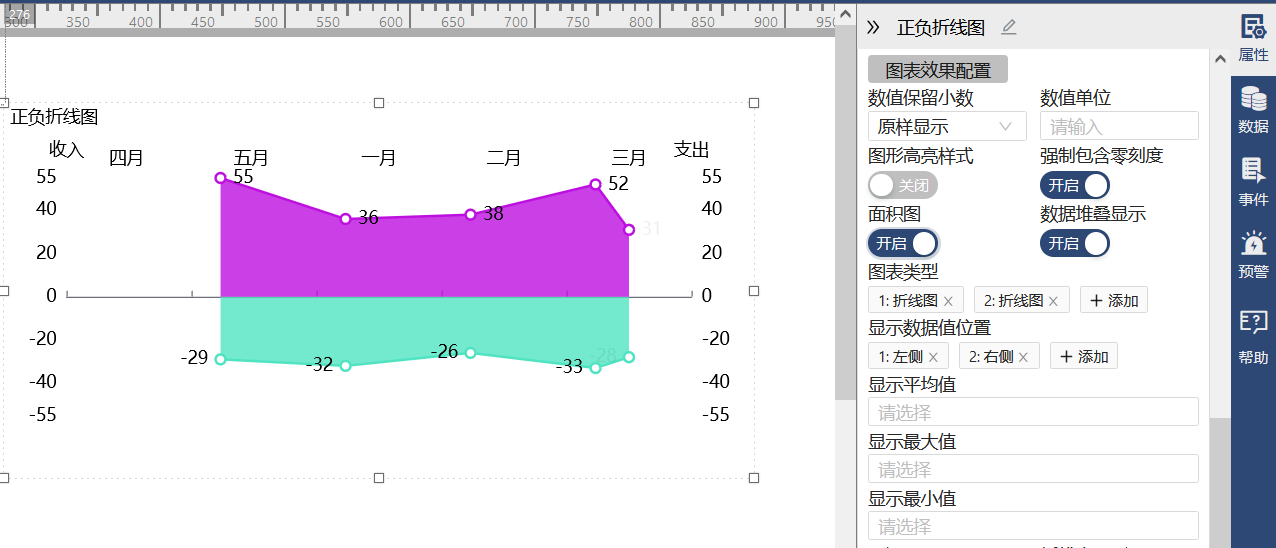This screenshot has width=1276, height=548.
Task: Click the 一月 category label
Action: (379, 157)
